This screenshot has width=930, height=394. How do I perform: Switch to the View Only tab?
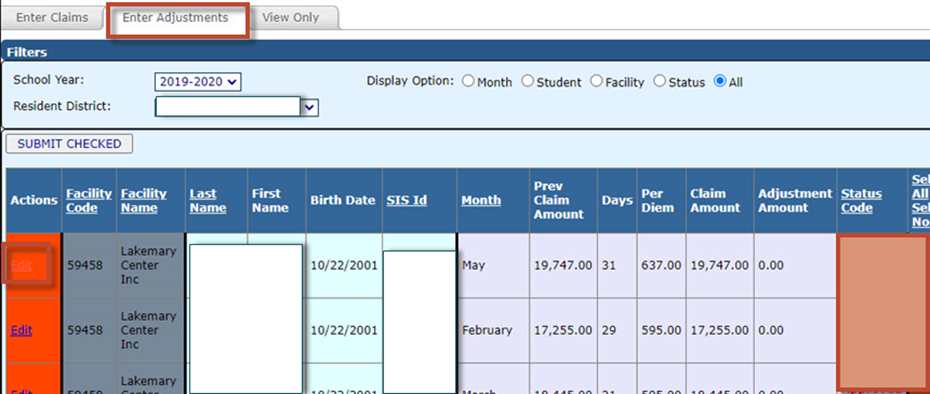click(x=291, y=18)
